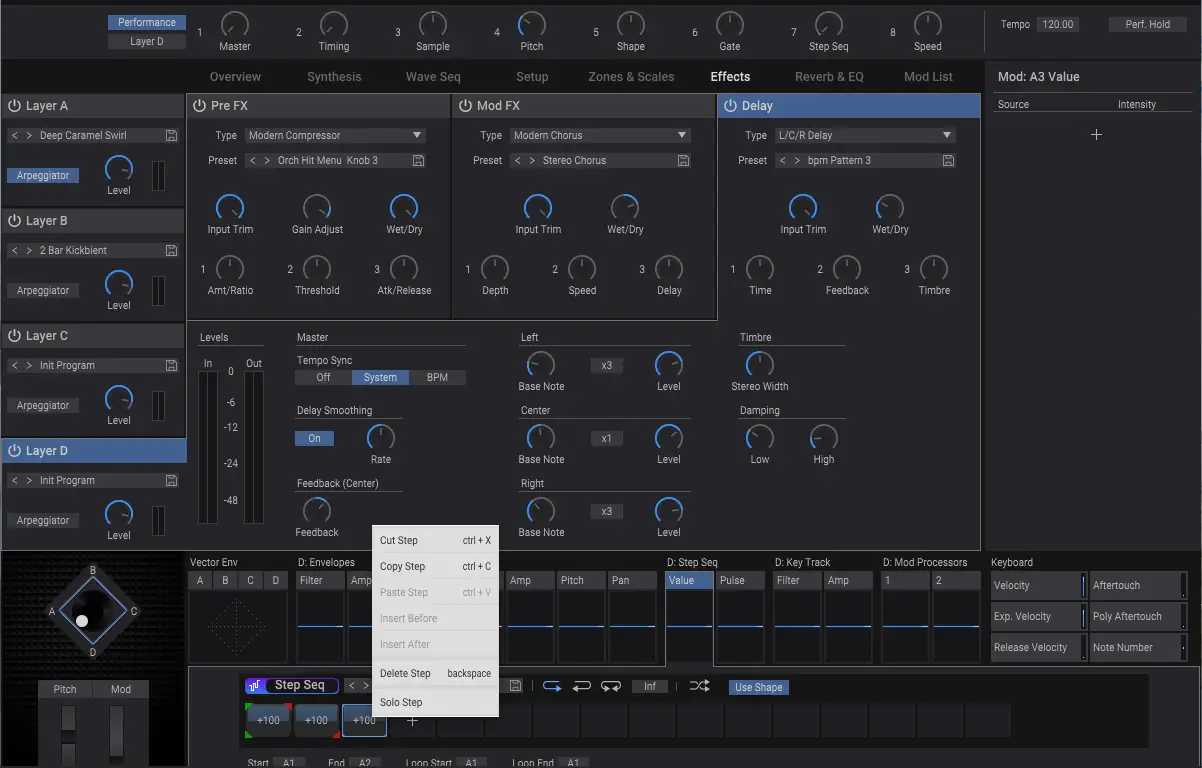Screen dimensions: 1202x768
Task: Open the Delay Type L/C/R Delay dropdown
Action: [x=864, y=136]
